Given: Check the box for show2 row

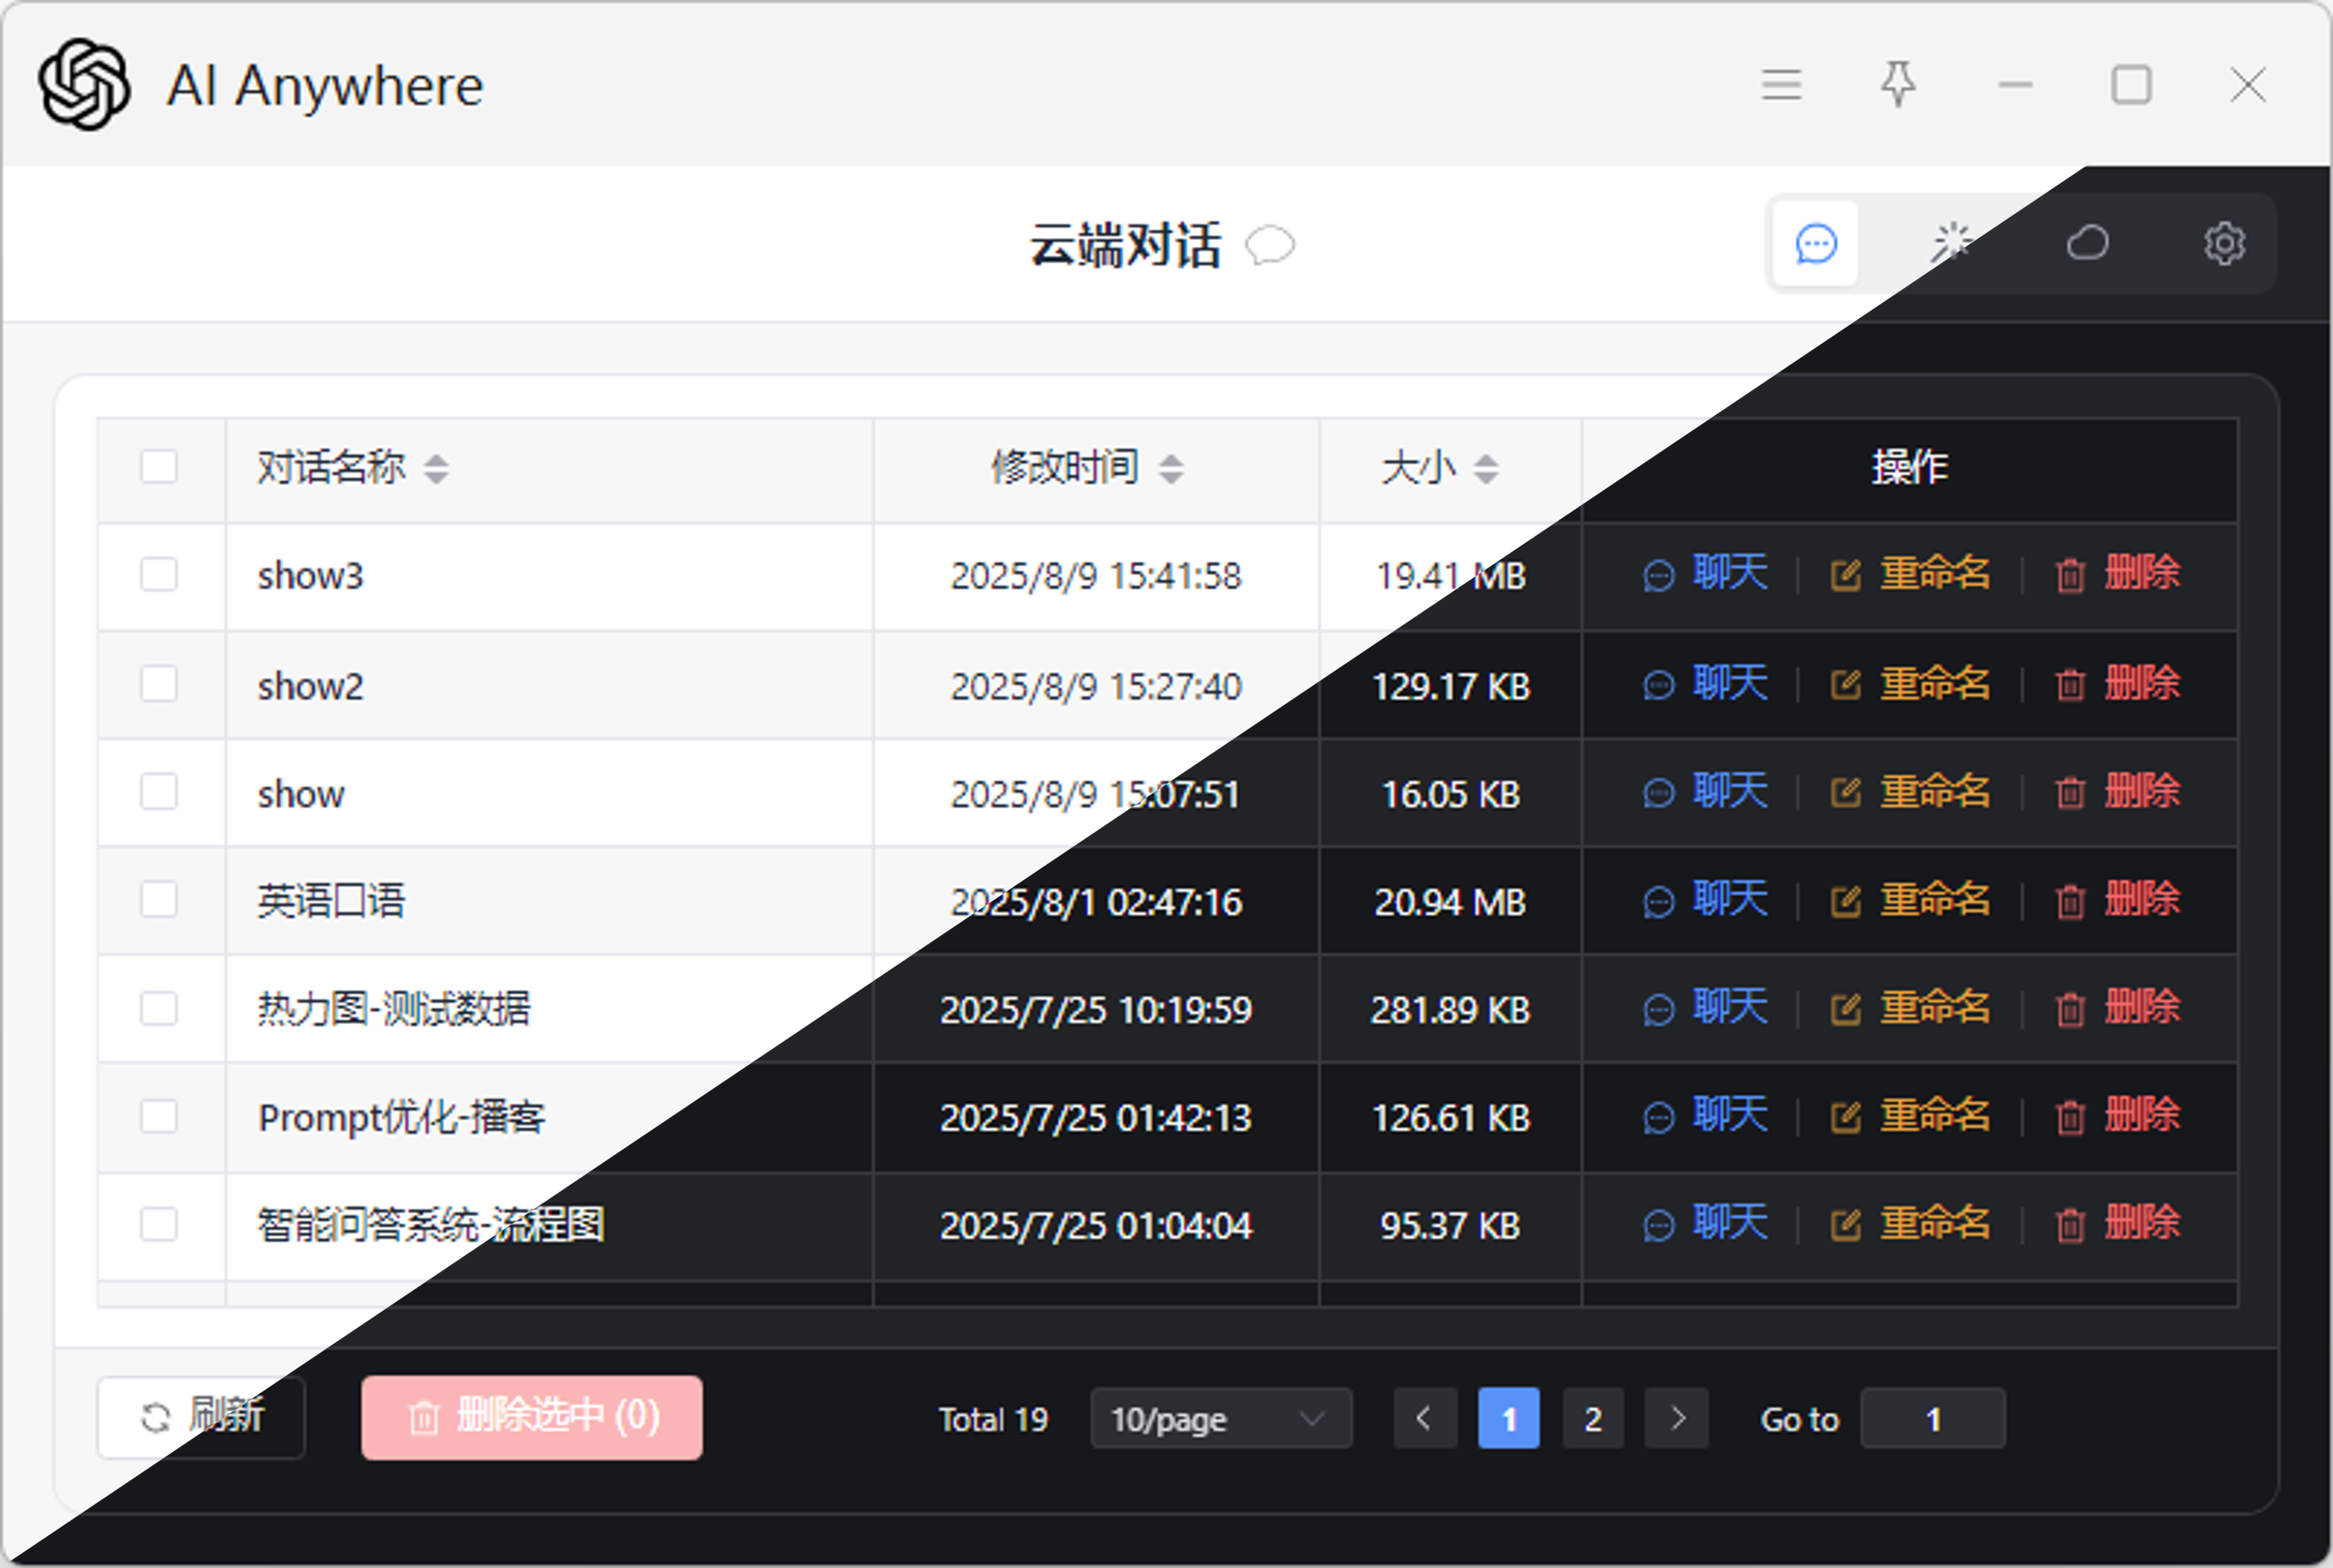Looking at the screenshot, I should click(x=159, y=684).
